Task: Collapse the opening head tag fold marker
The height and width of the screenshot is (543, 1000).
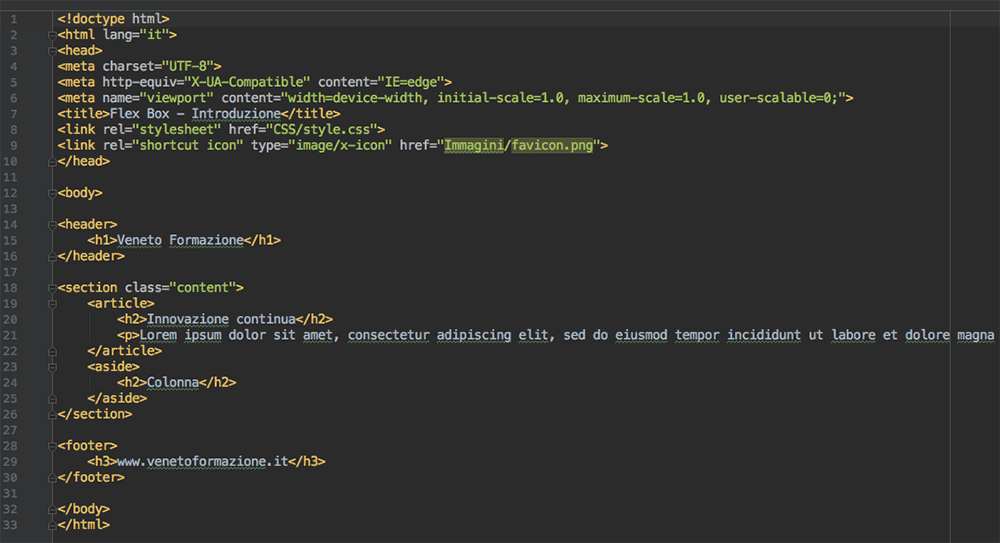Action: [52, 51]
